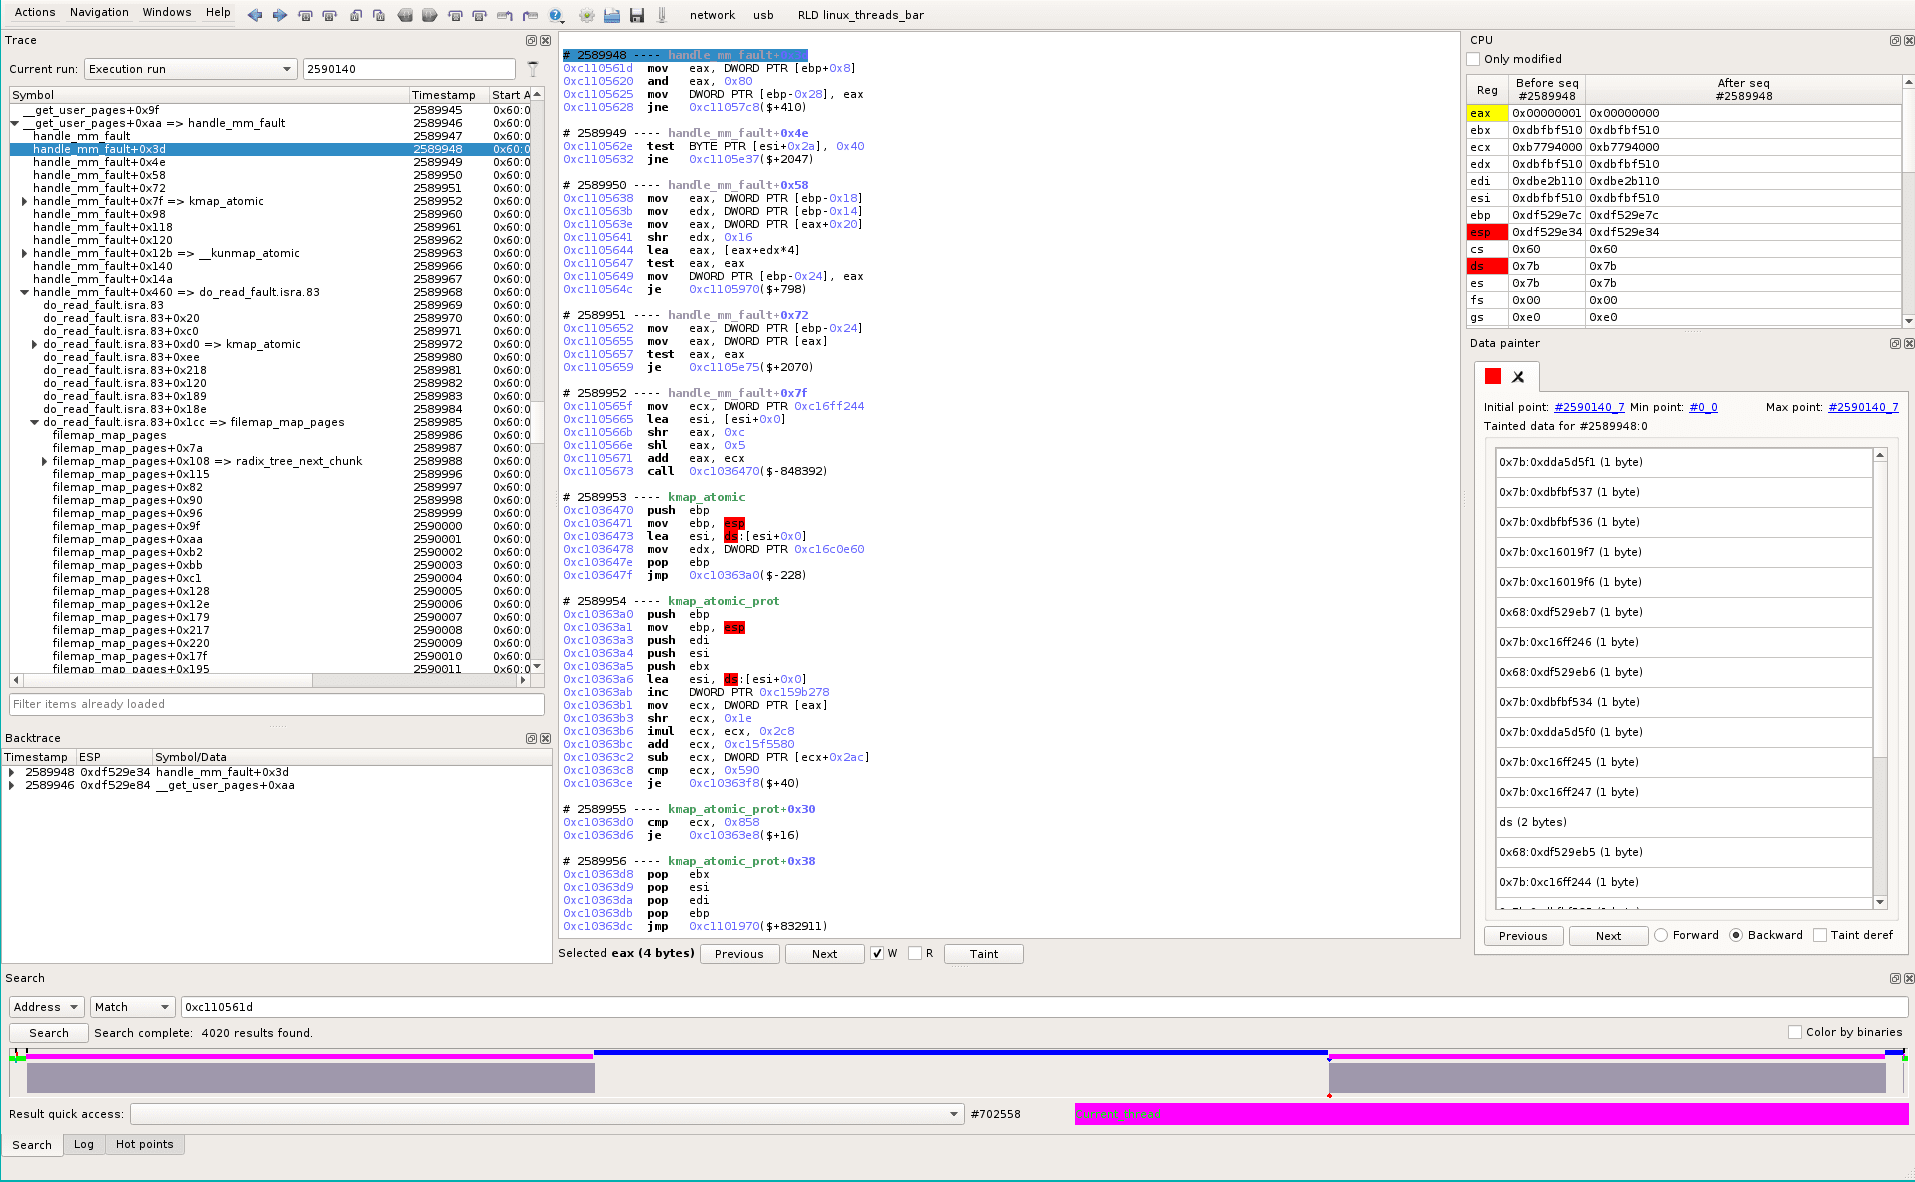This screenshot has height=1182, width=1915.
Task: Expand handle_mm_fault+0x7f kmap_atomic entry
Action: (x=24, y=201)
